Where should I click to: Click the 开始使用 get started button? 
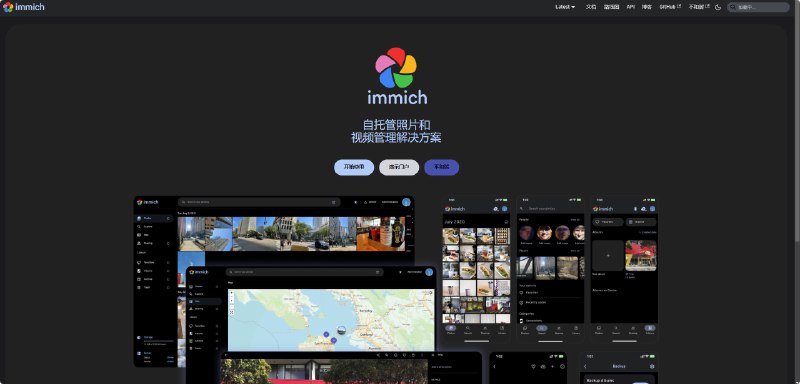click(354, 167)
